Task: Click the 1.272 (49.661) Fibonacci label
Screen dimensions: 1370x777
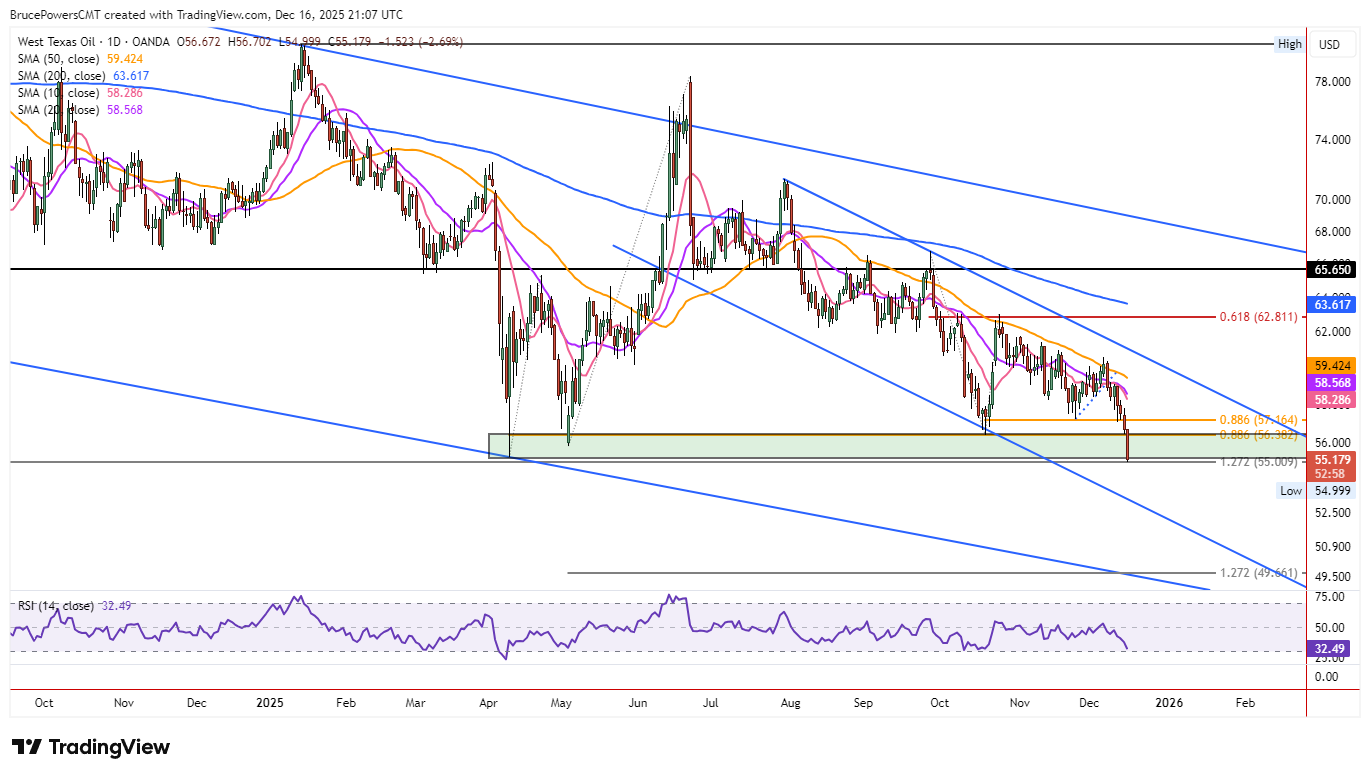Action: click(1258, 573)
